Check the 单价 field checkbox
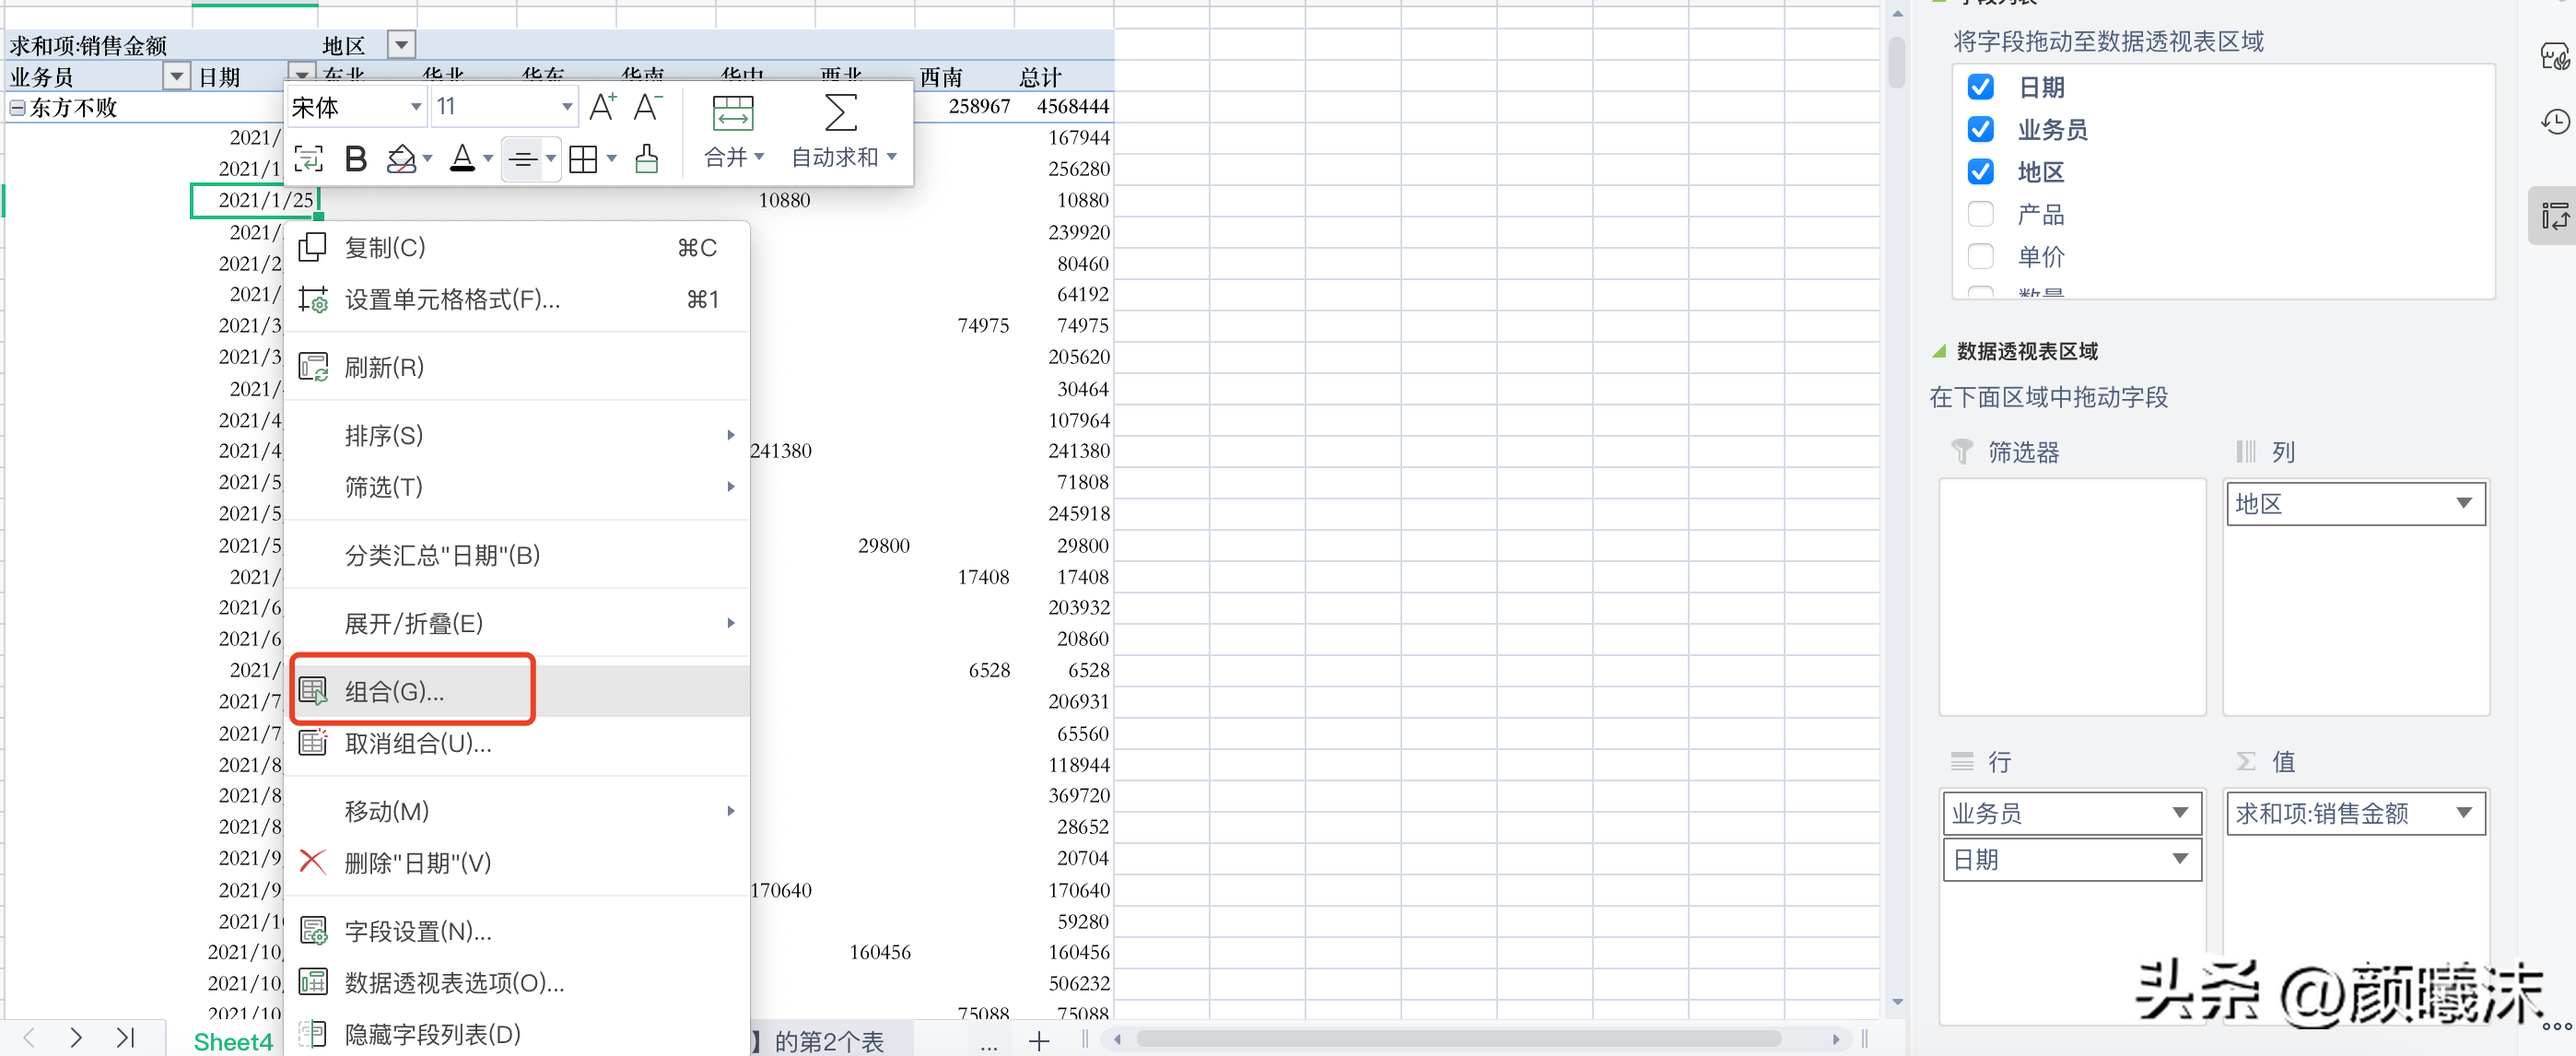 1980,256
